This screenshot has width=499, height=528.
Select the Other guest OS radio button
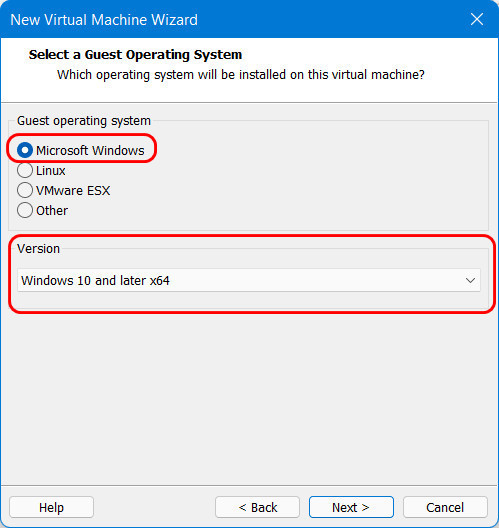25,210
